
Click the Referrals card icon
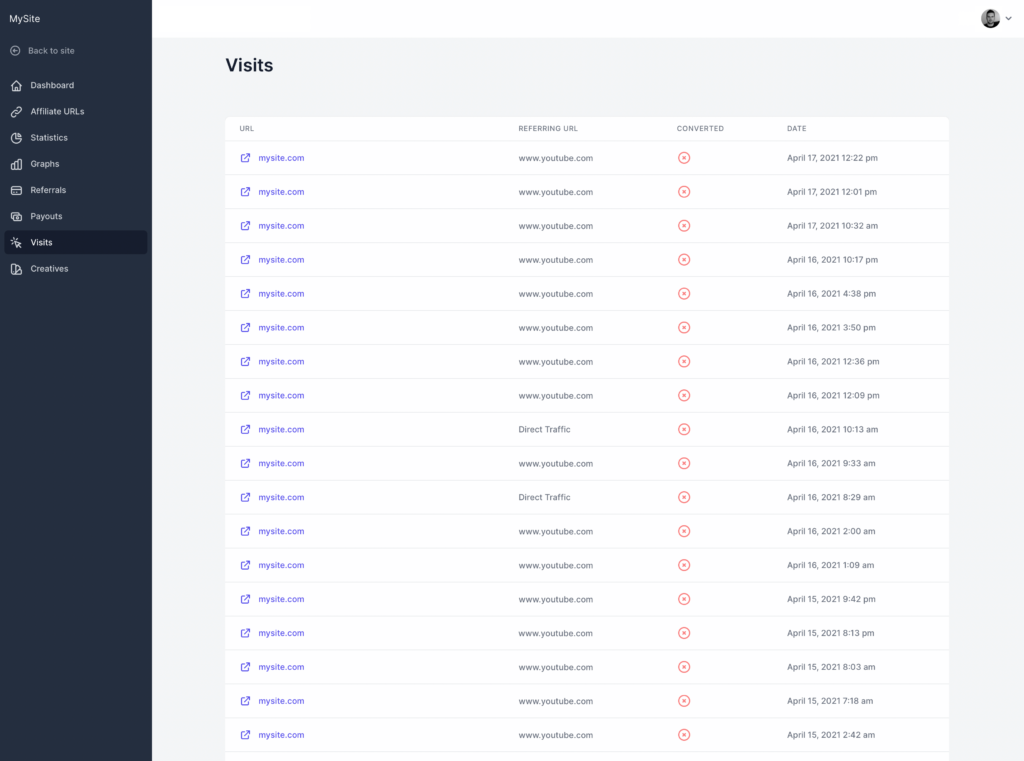(16, 190)
